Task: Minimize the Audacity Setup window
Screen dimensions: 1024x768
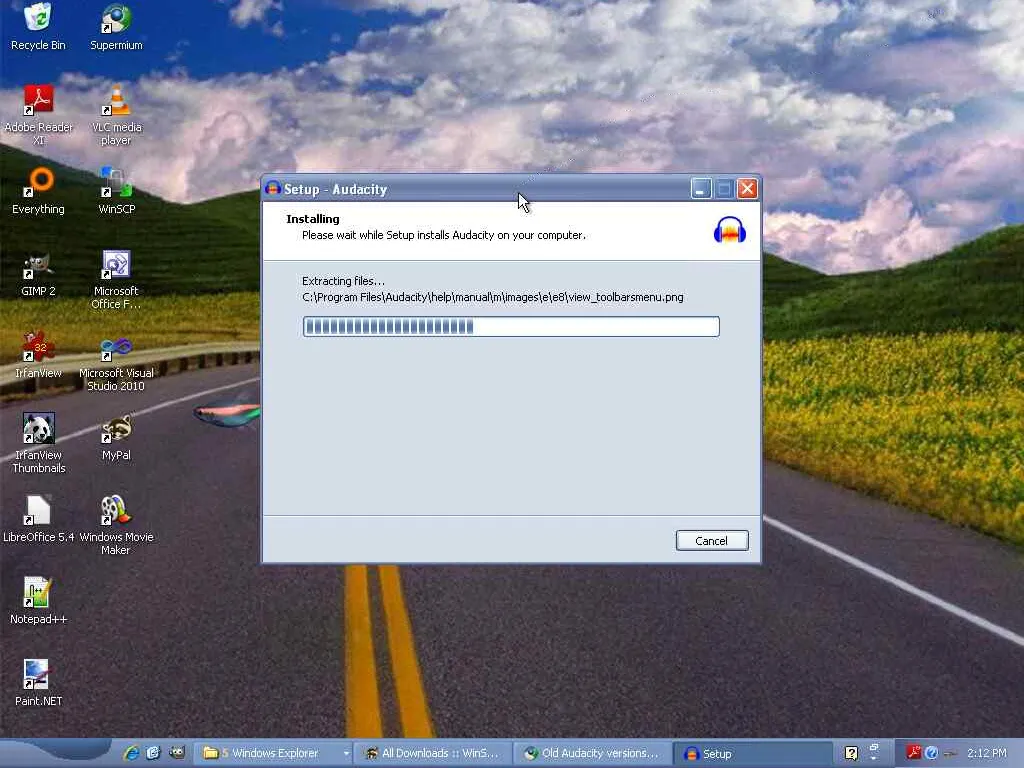Action: [701, 189]
